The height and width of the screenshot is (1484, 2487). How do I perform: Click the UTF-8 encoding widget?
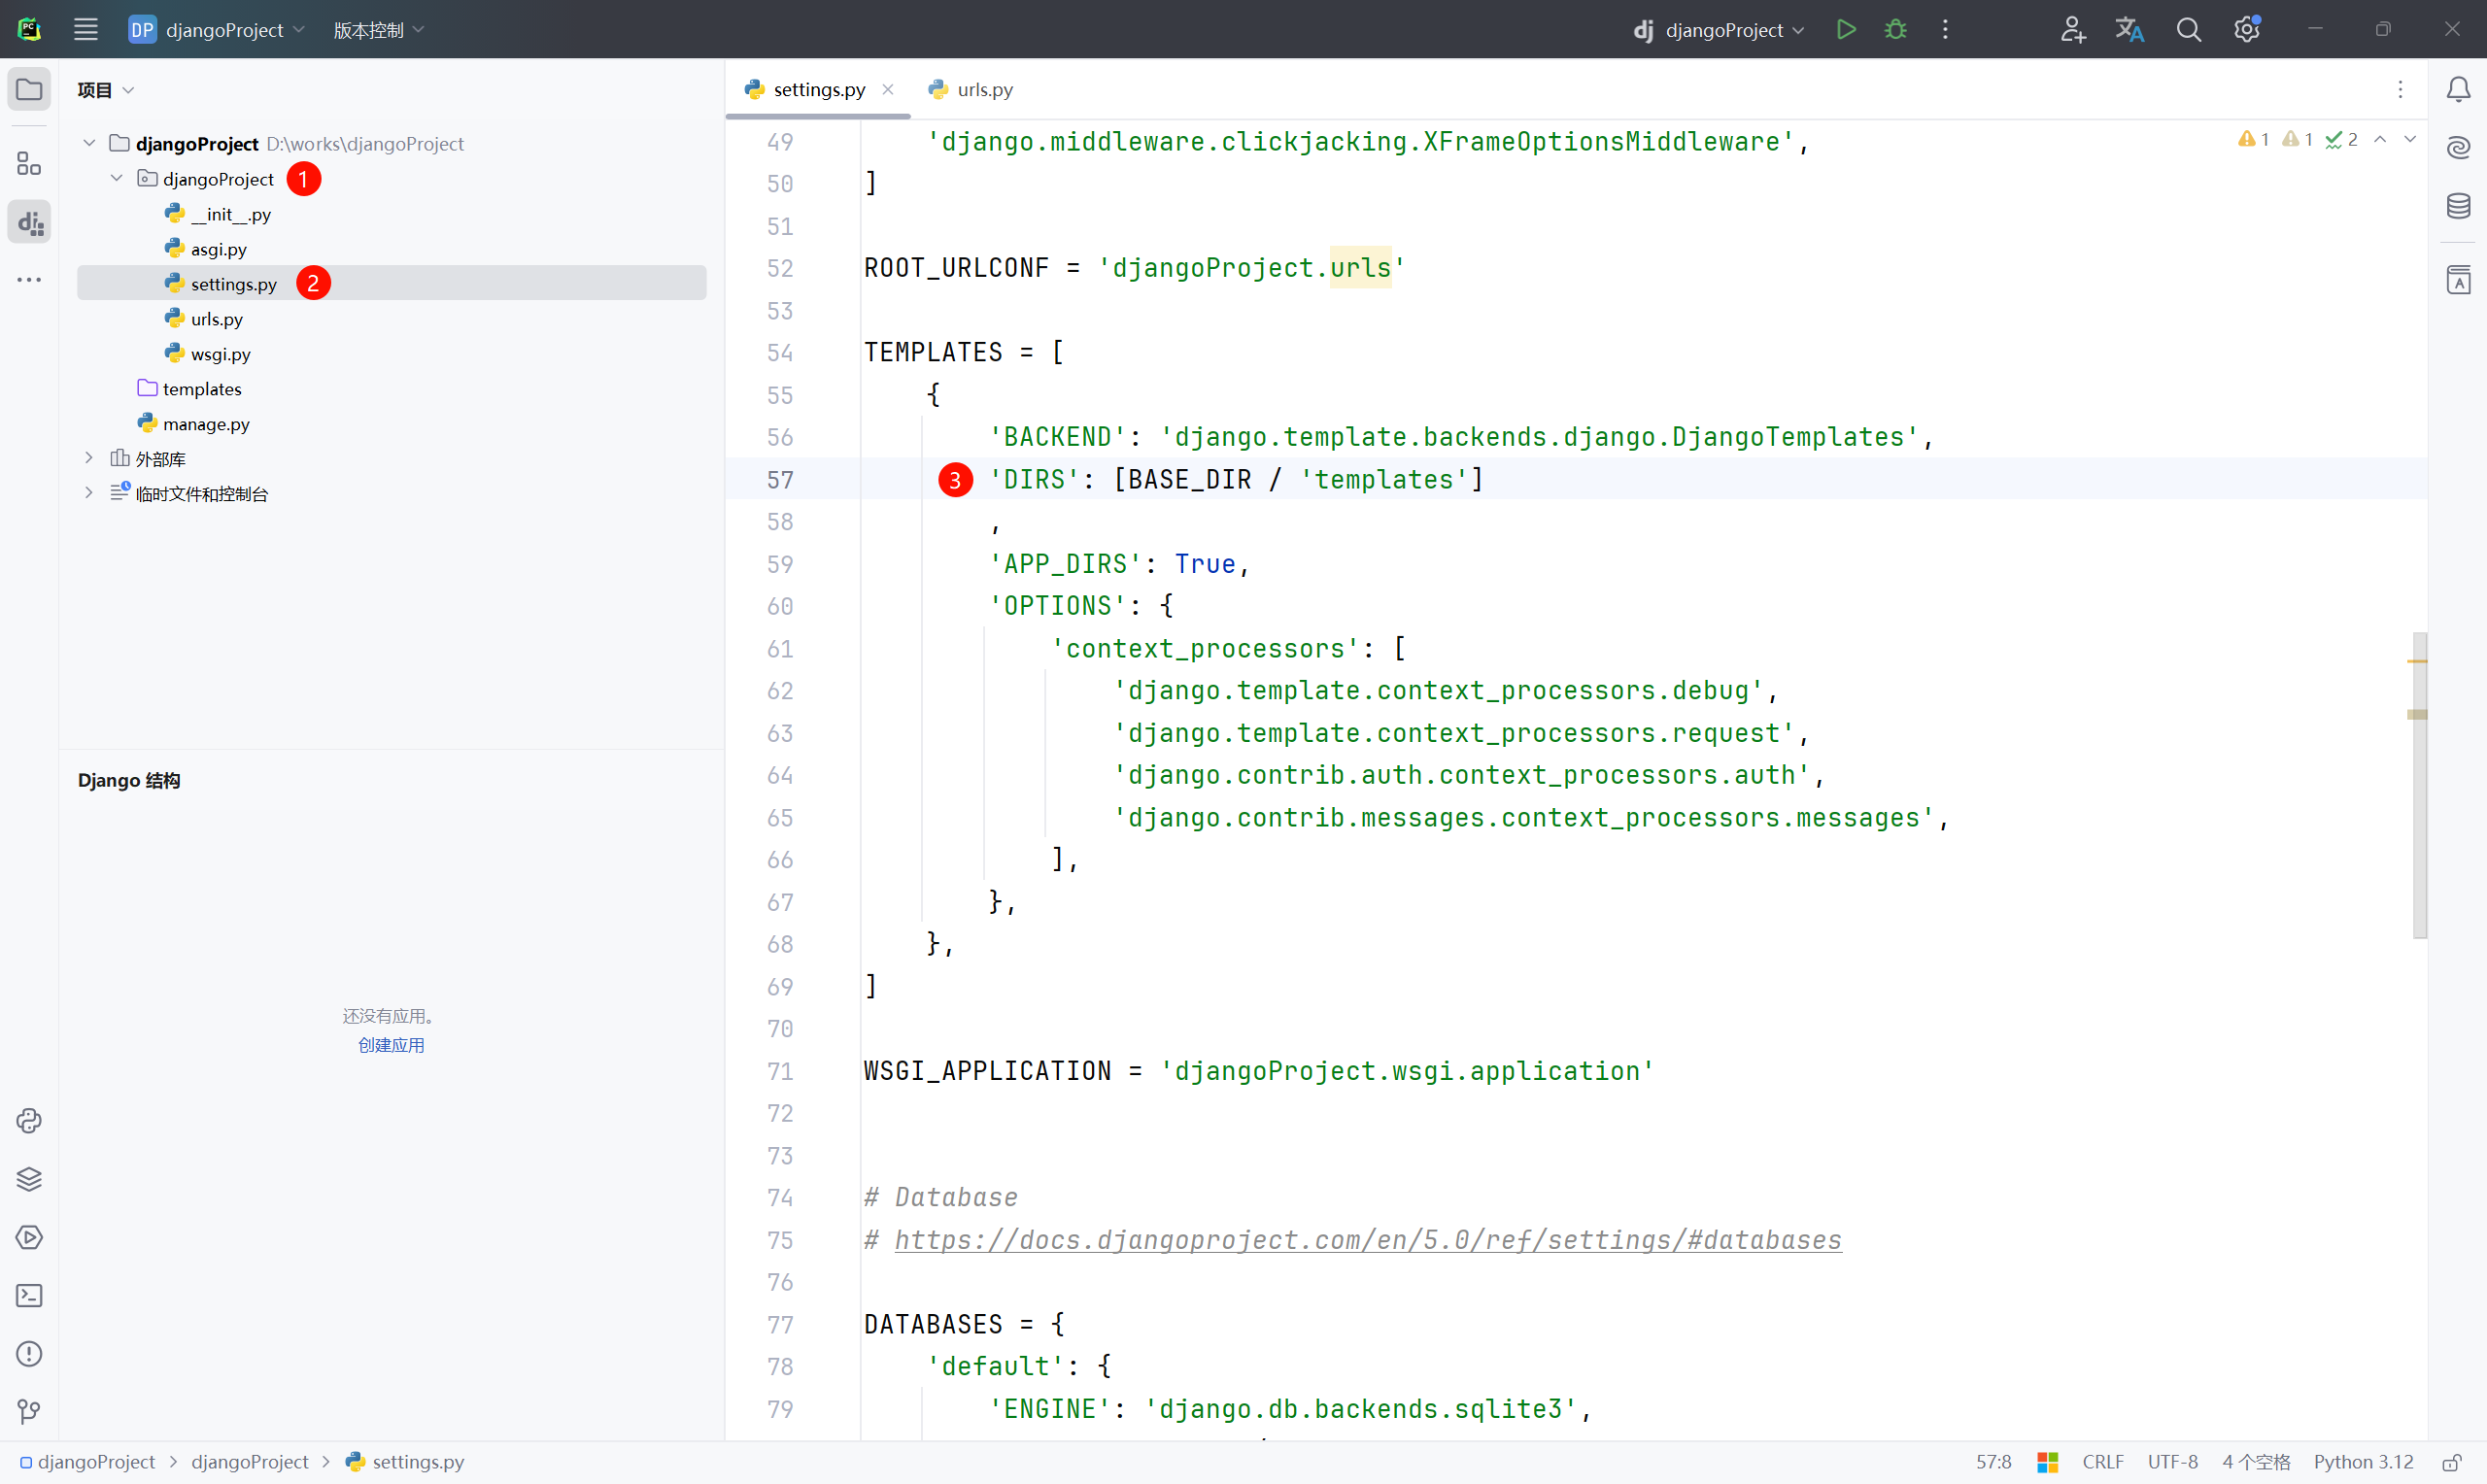[2172, 1462]
